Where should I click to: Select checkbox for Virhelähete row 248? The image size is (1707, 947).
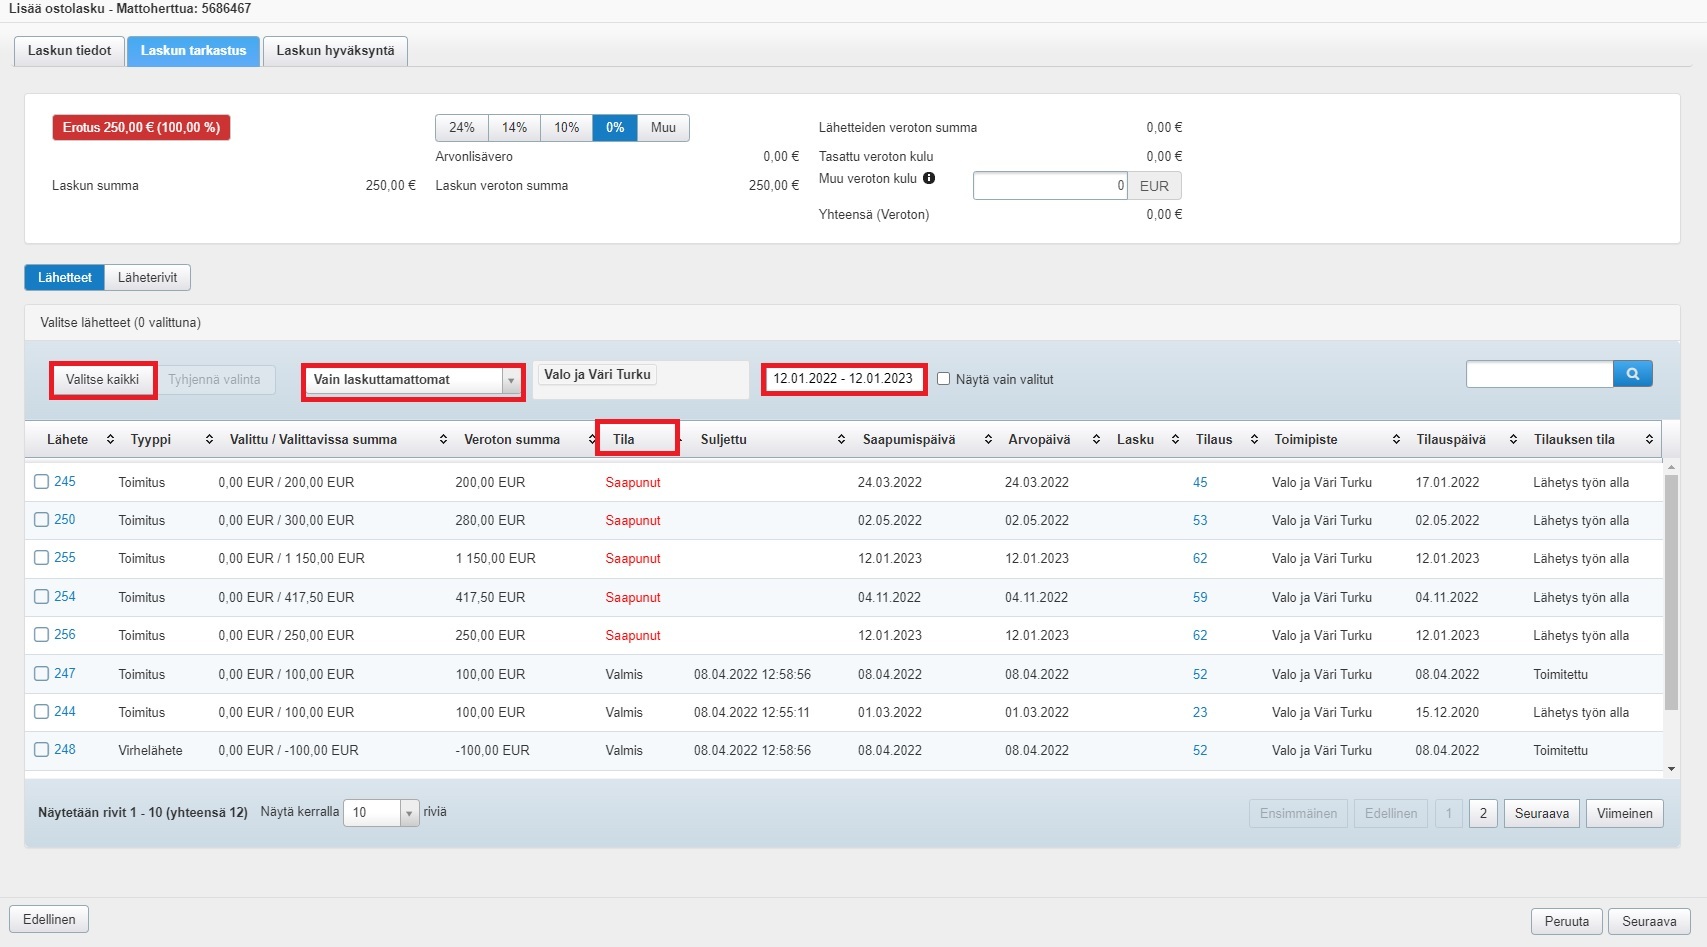tap(42, 750)
